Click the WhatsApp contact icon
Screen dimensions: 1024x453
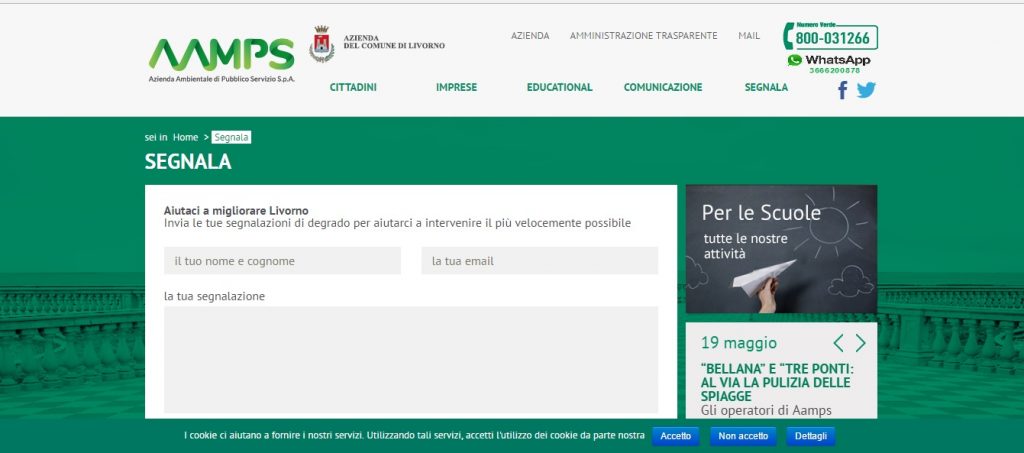coord(795,60)
